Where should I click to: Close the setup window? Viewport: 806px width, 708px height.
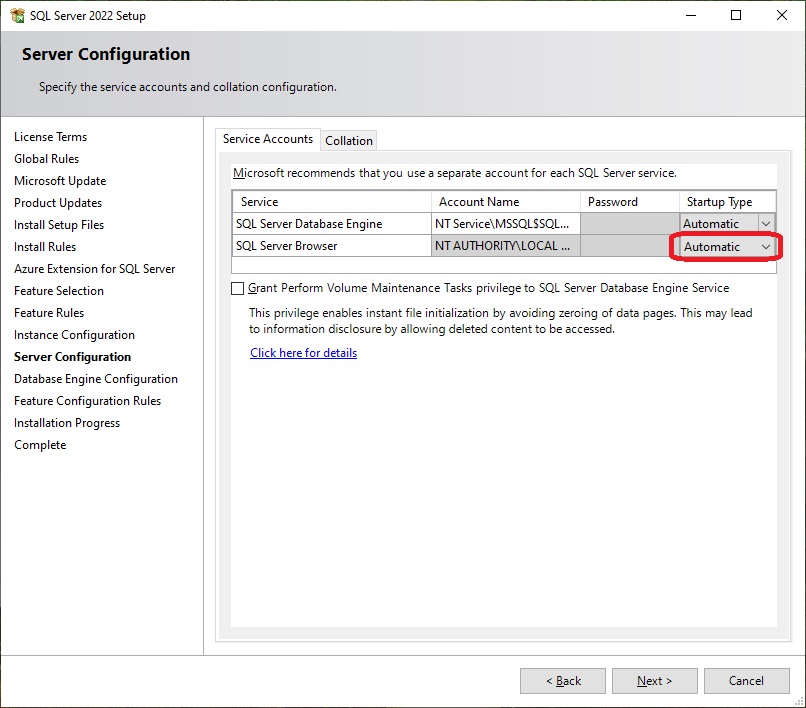pos(782,15)
